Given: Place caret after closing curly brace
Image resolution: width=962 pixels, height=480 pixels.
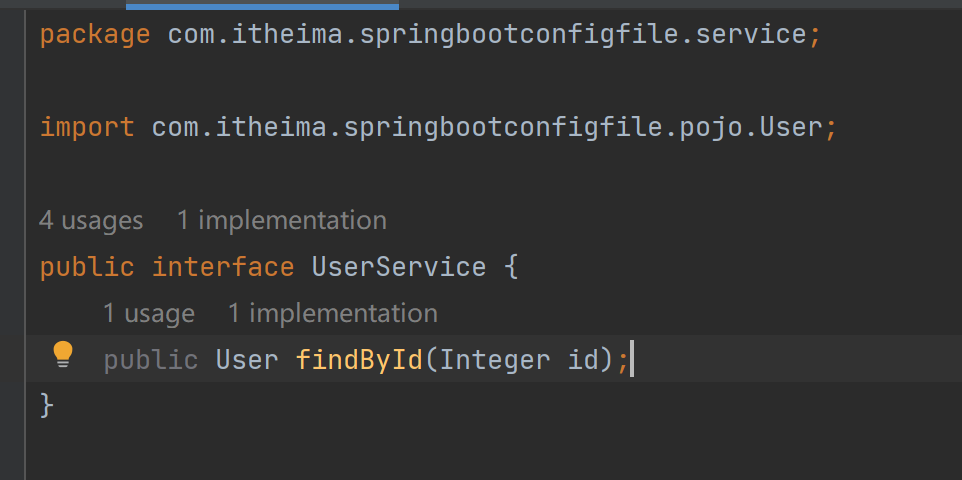Looking at the screenshot, I should click(55, 406).
